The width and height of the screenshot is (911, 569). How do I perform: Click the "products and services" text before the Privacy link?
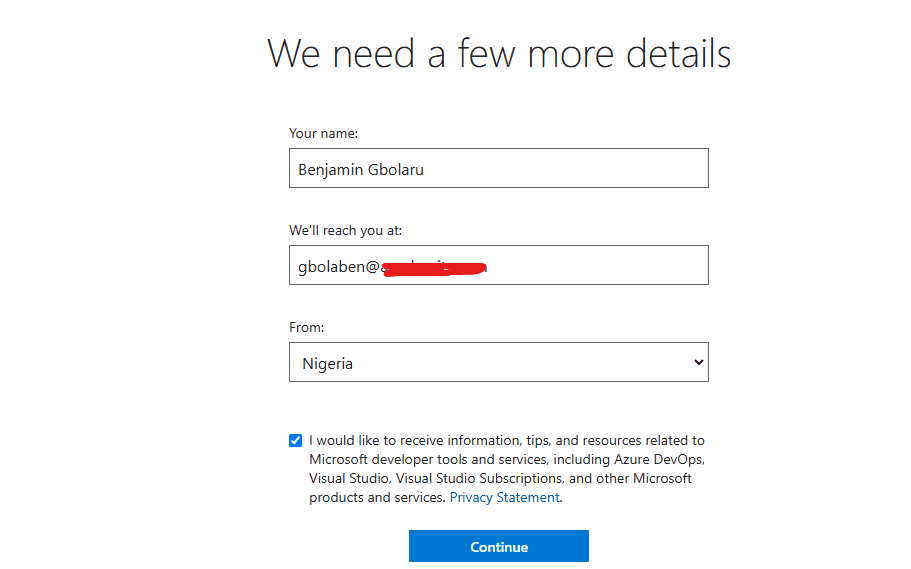coord(376,497)
